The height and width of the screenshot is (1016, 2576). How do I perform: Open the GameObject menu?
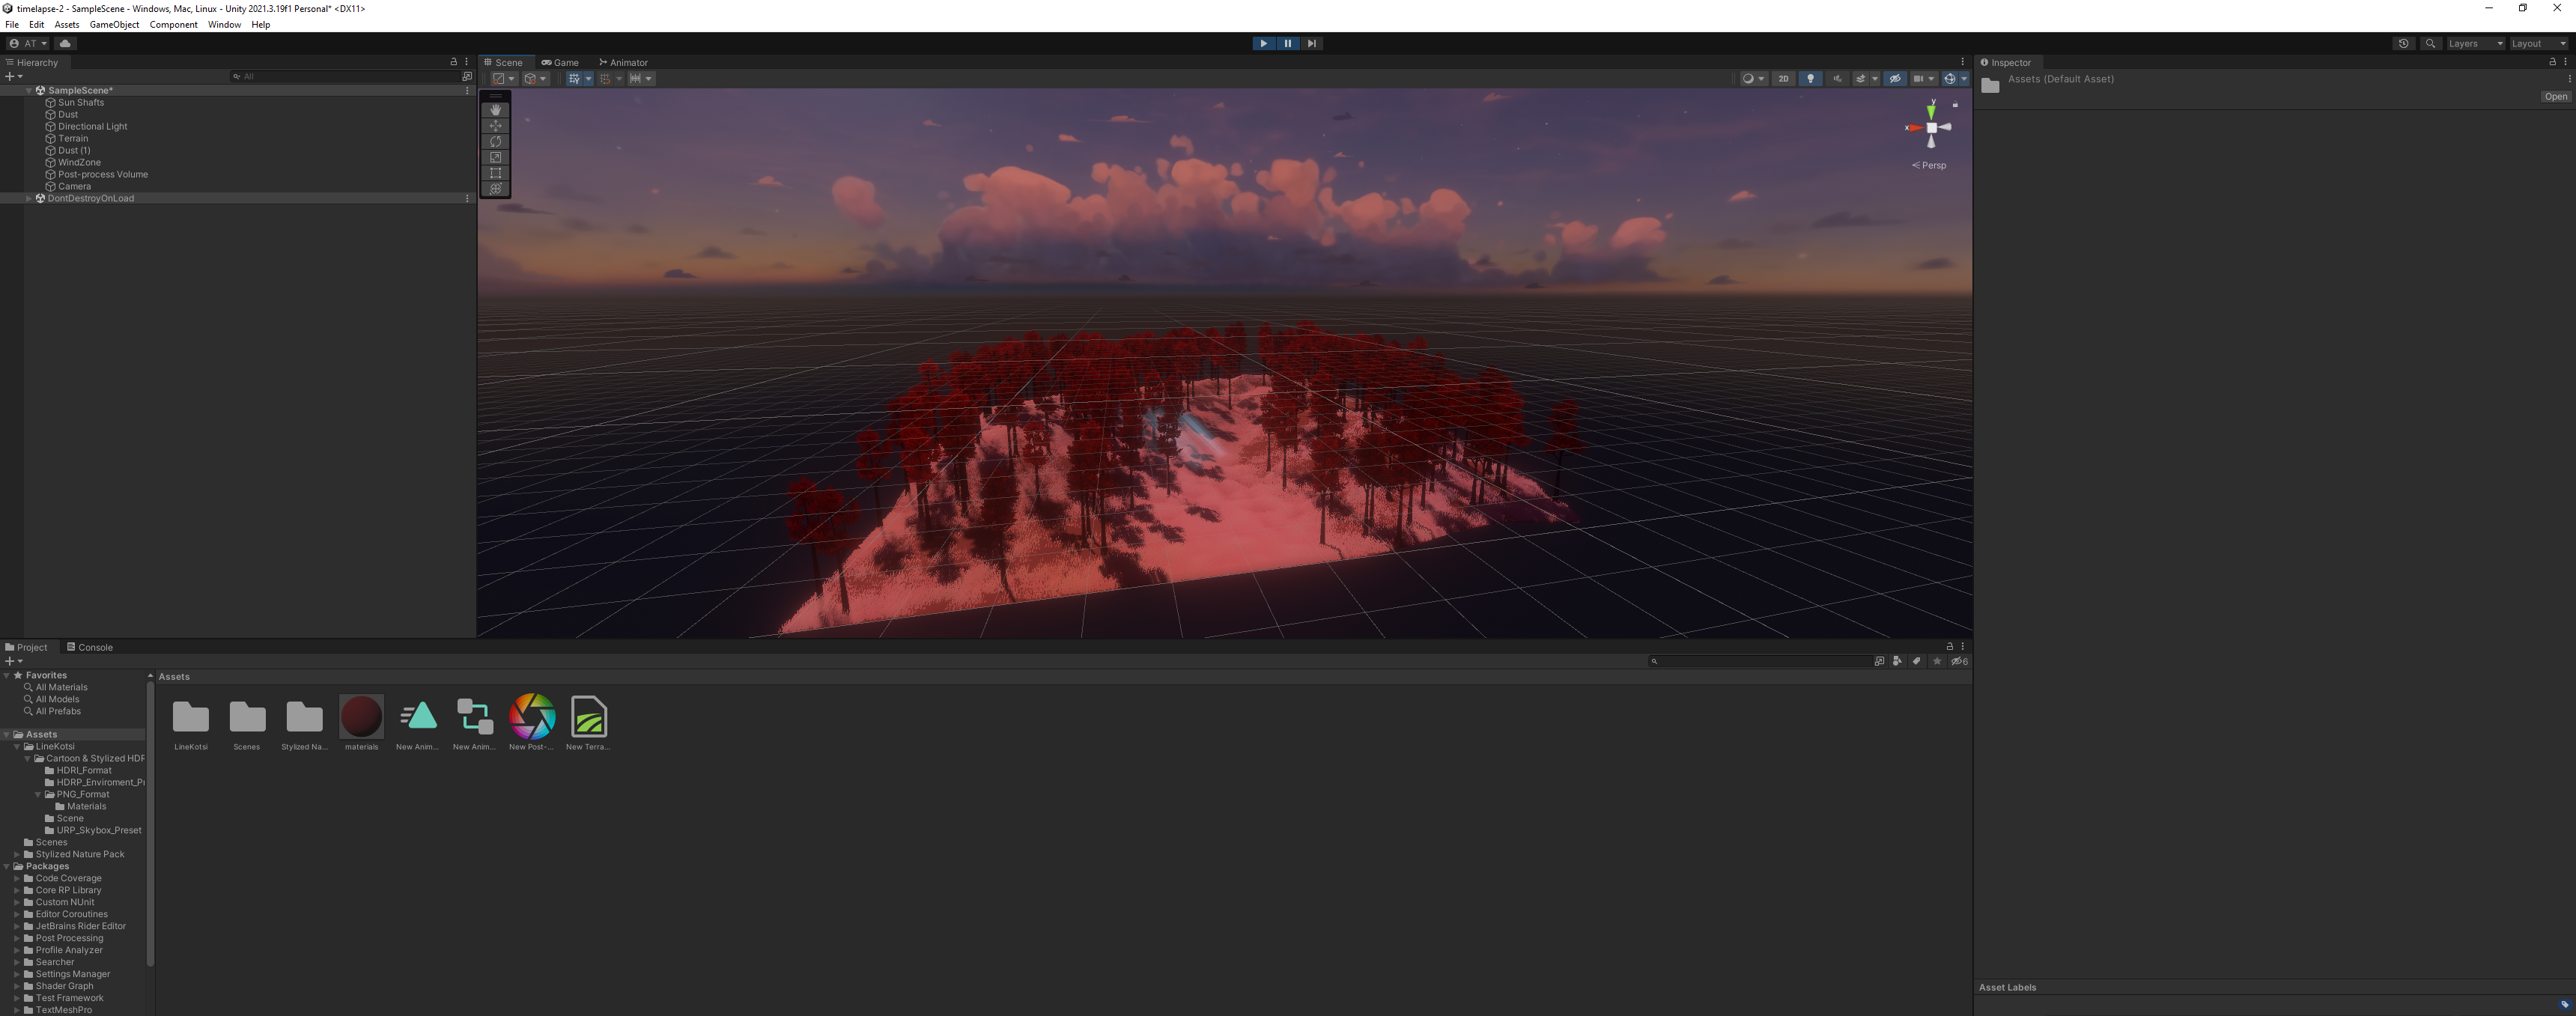(114, 24)
